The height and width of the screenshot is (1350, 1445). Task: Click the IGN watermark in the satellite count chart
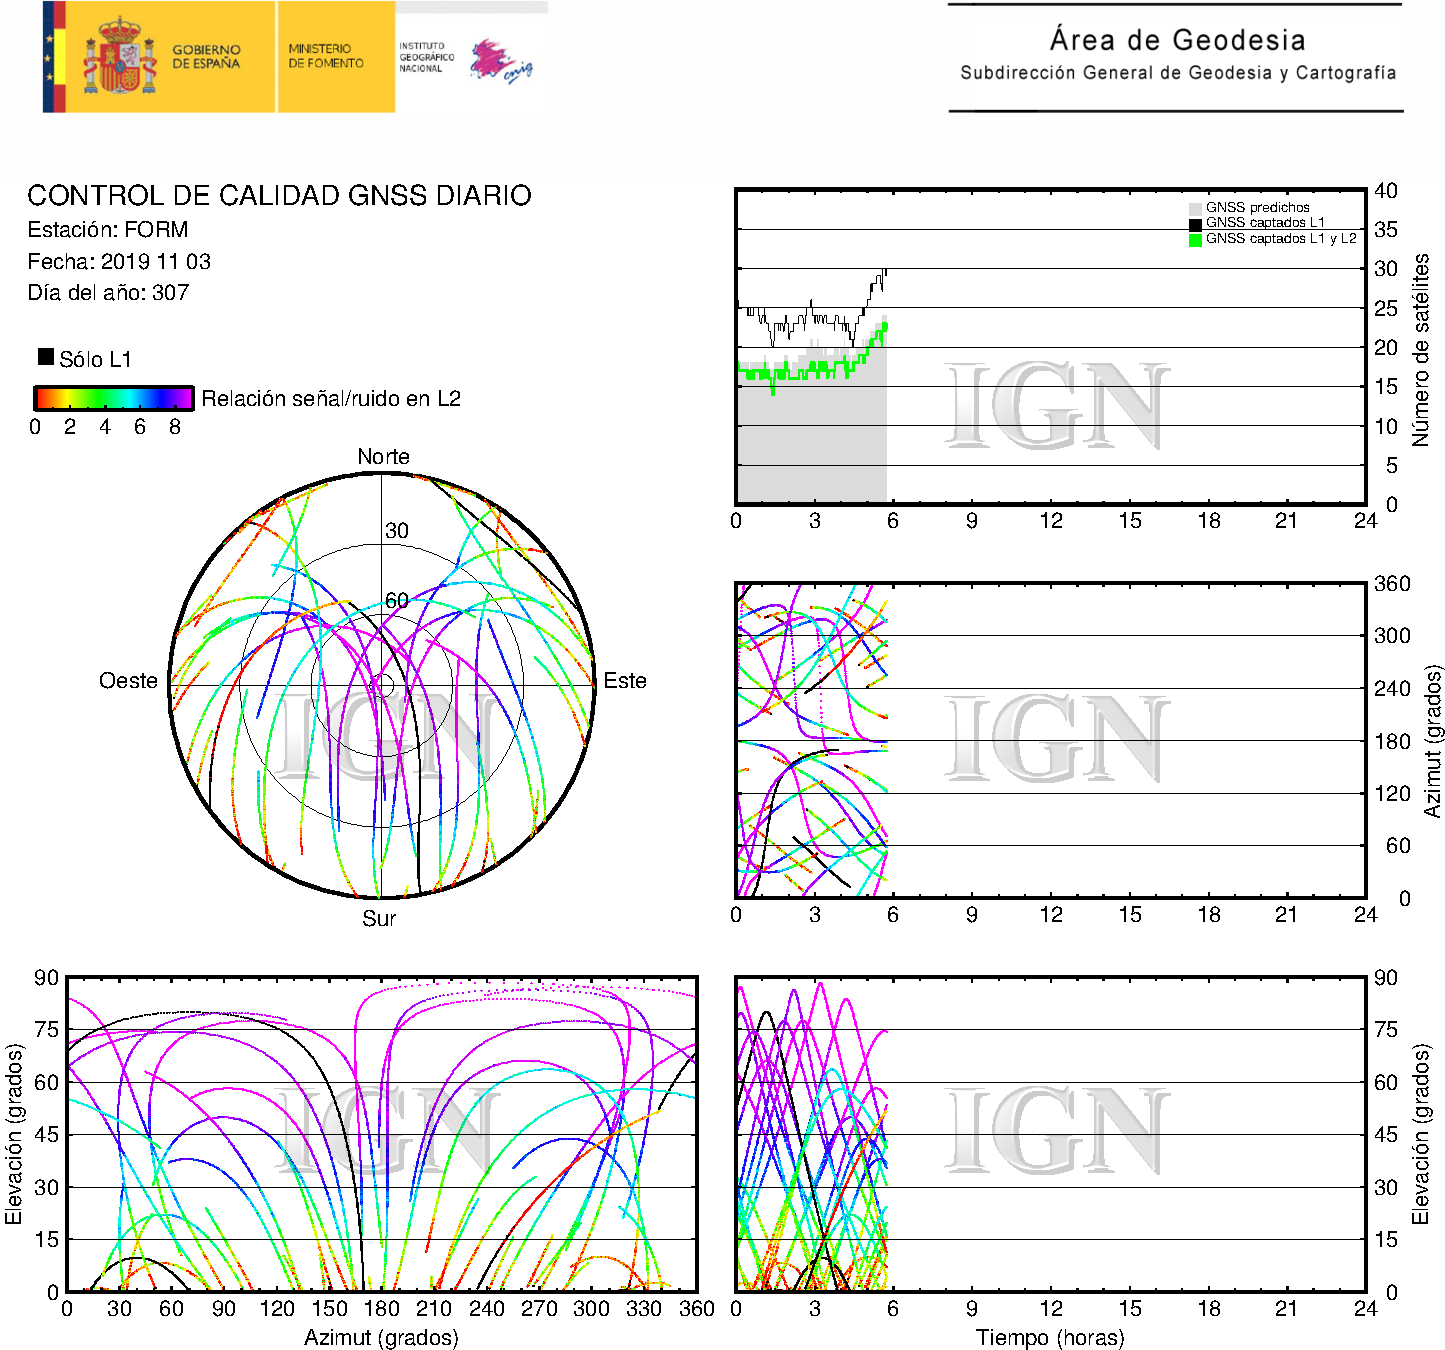pos(1056,407)
